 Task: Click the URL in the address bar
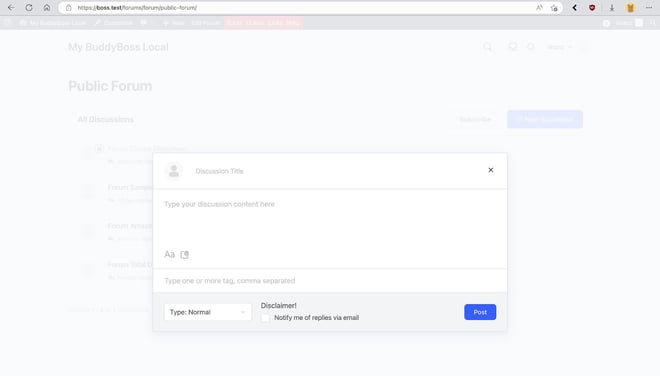point(137,8)
